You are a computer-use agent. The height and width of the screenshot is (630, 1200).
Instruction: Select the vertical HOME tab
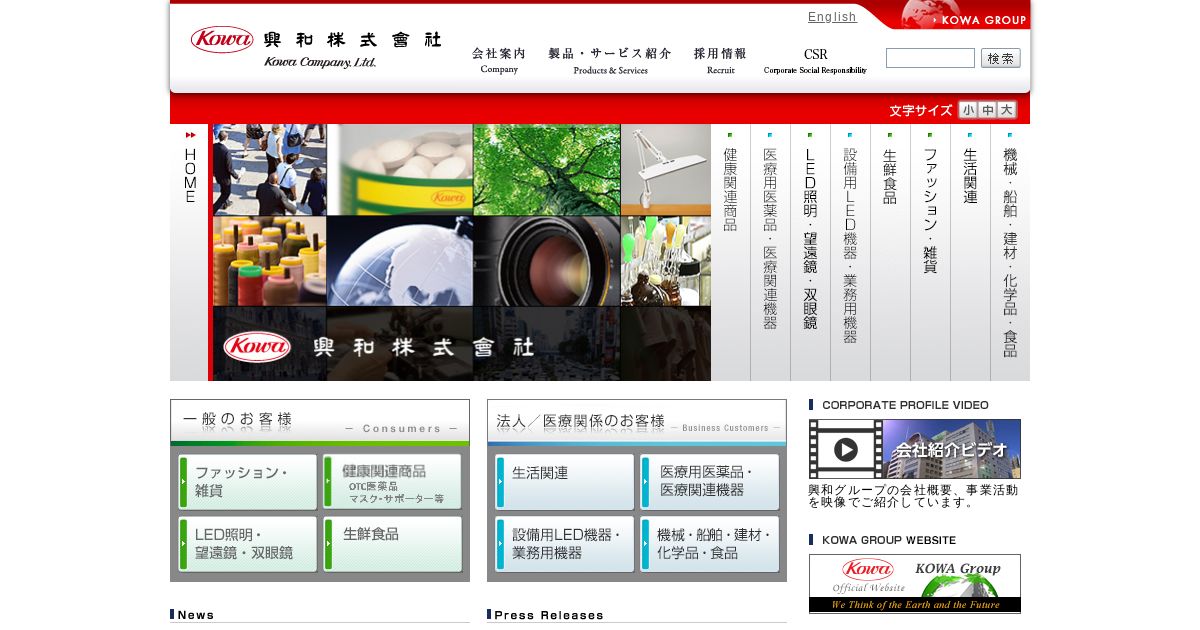(190, 252)
